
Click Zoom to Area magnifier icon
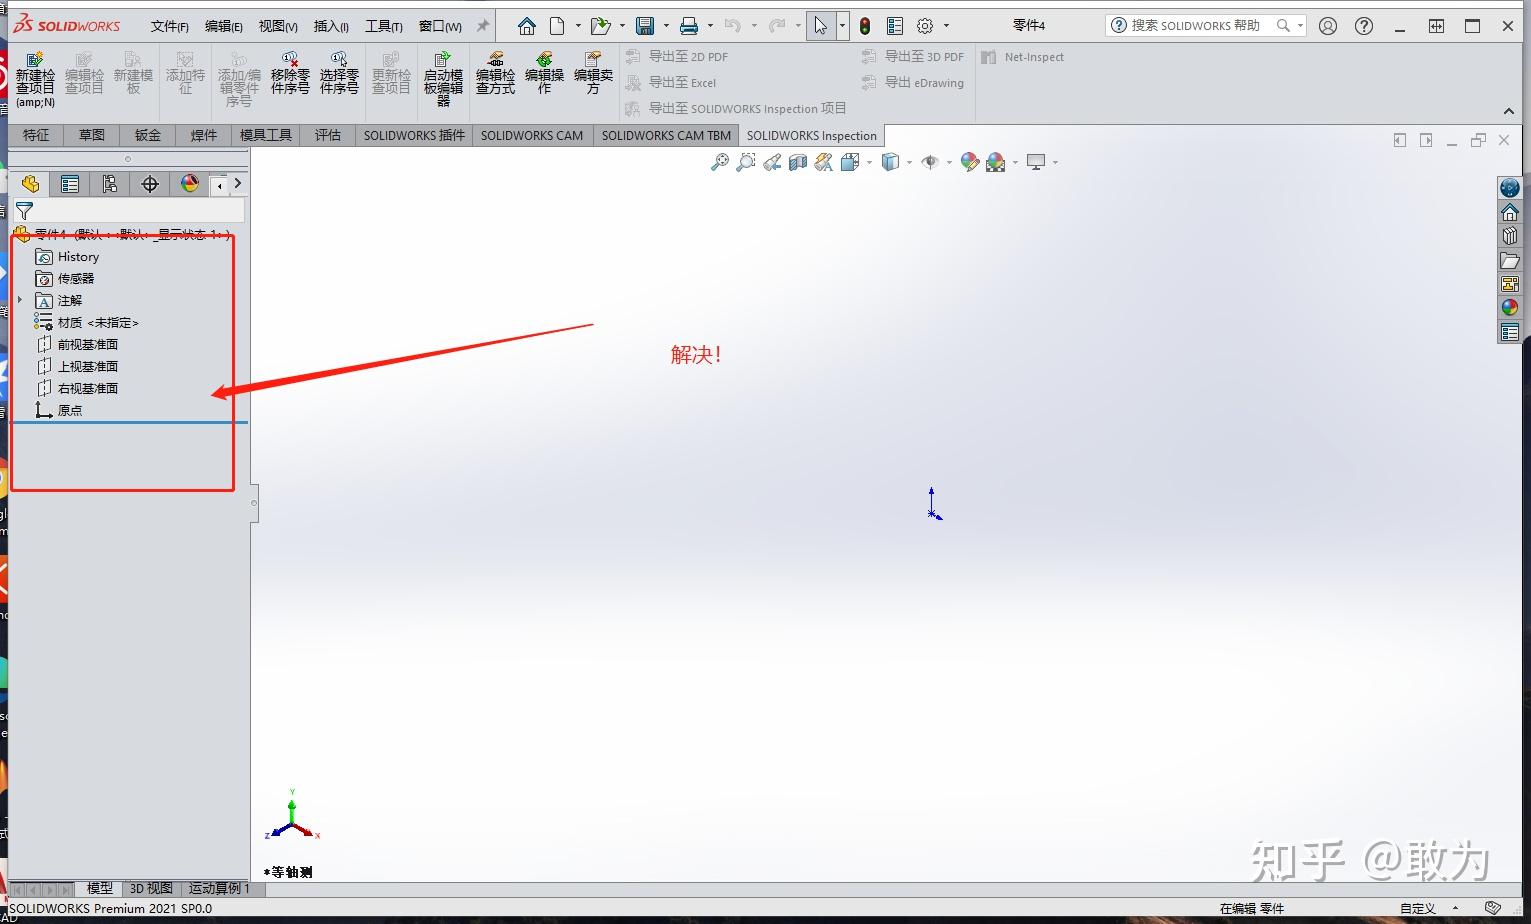point(745,162)
